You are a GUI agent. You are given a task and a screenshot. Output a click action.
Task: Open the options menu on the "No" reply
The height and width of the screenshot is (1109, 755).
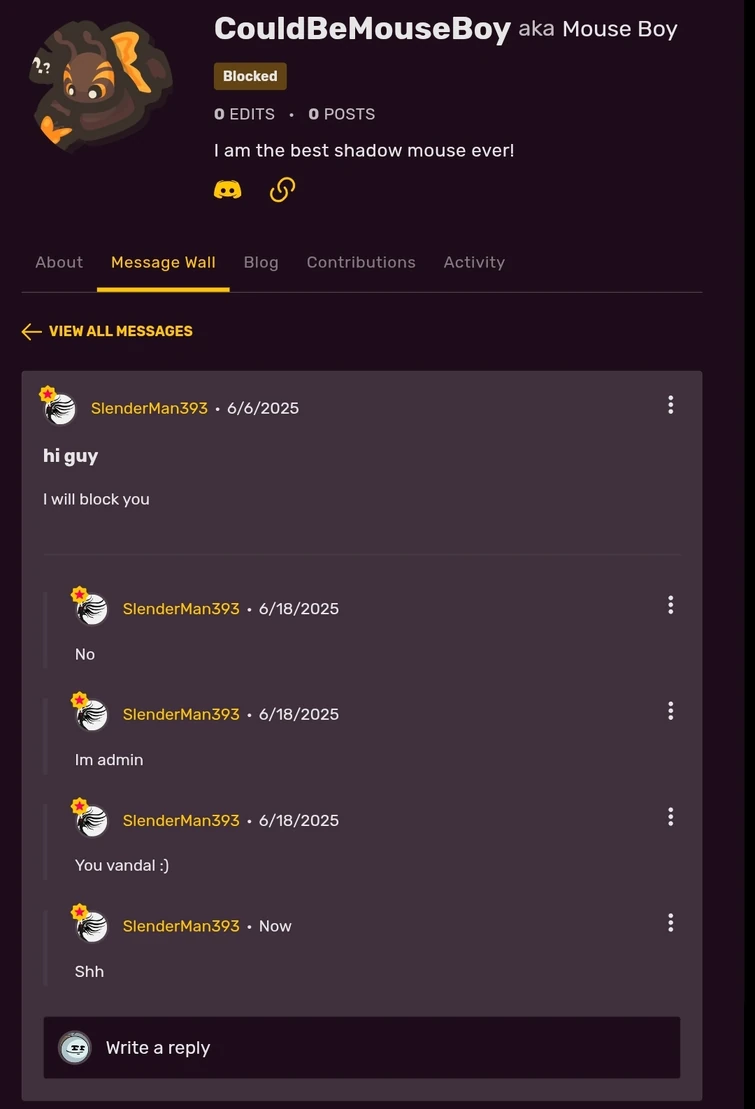[x=670, y=605]
